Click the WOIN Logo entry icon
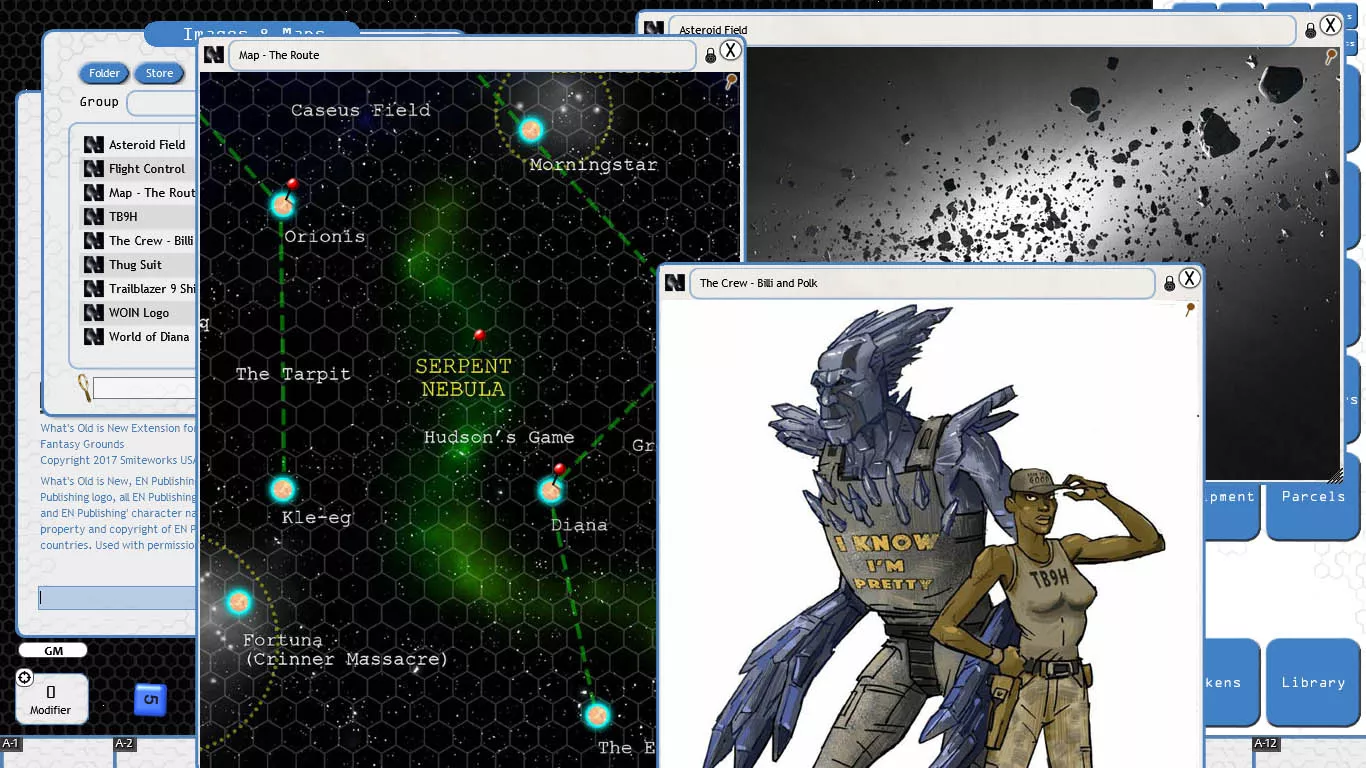1366x768 pixels. (x=94, y=313)
